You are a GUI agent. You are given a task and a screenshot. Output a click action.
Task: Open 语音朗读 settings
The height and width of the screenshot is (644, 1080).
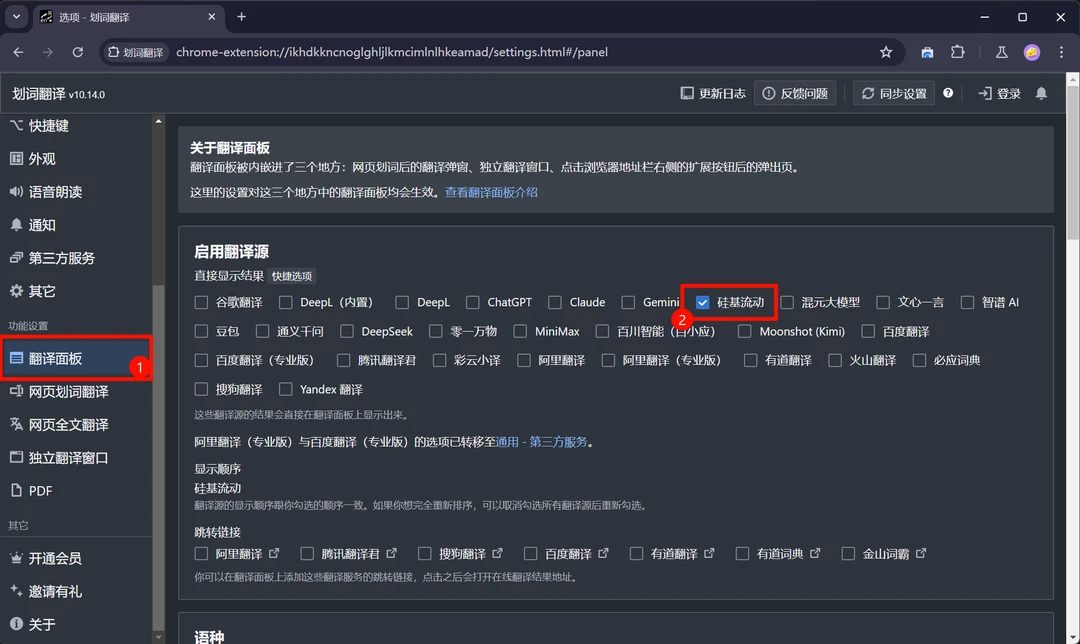point(76,191)
